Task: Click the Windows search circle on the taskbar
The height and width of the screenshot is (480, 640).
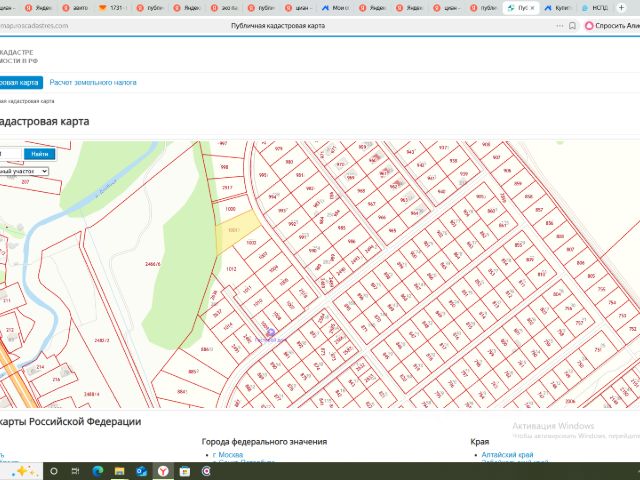Action: (53, 471)
